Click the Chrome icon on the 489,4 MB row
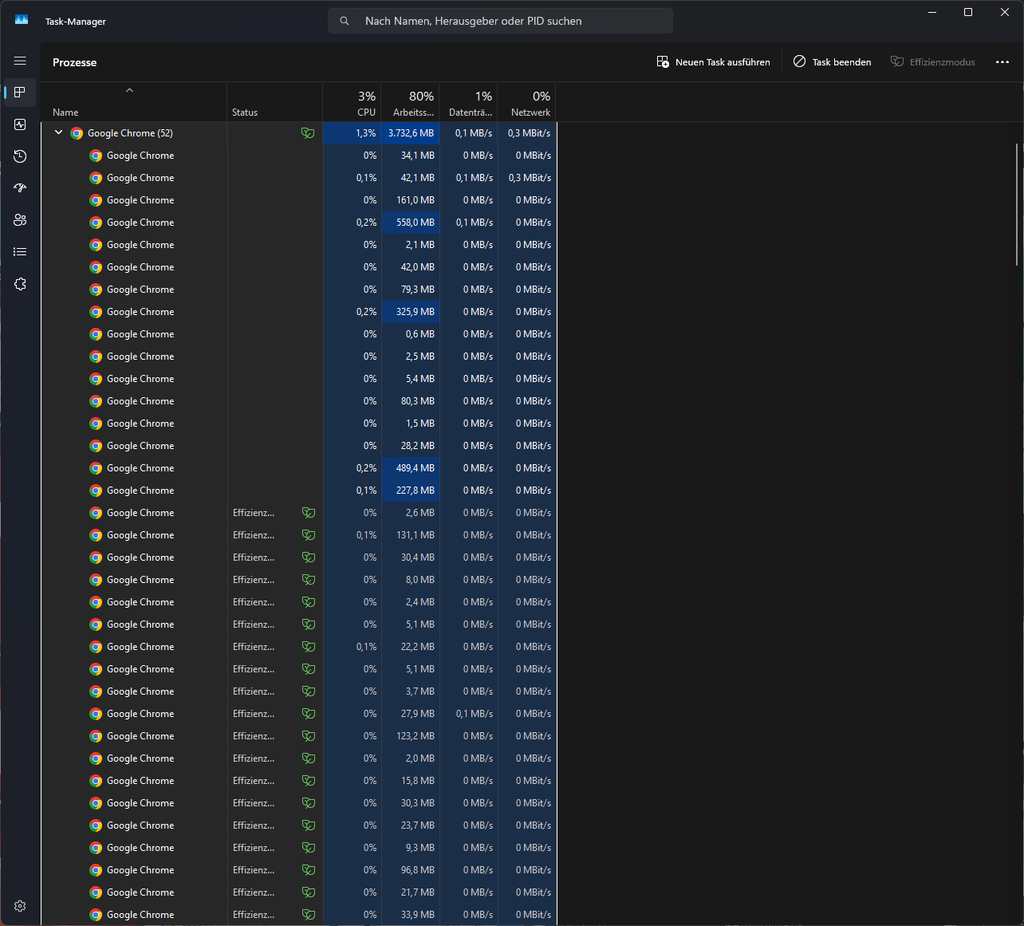Viewport: 1024px width, 926px height. coord(96,468)
